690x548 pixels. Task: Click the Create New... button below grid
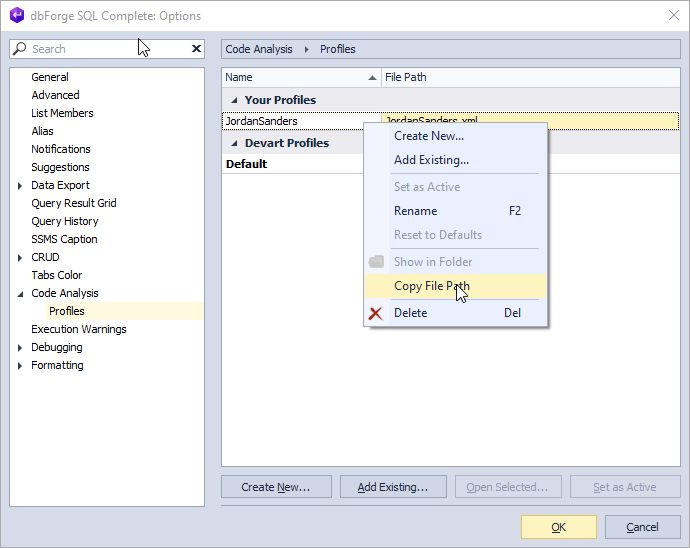276,487
